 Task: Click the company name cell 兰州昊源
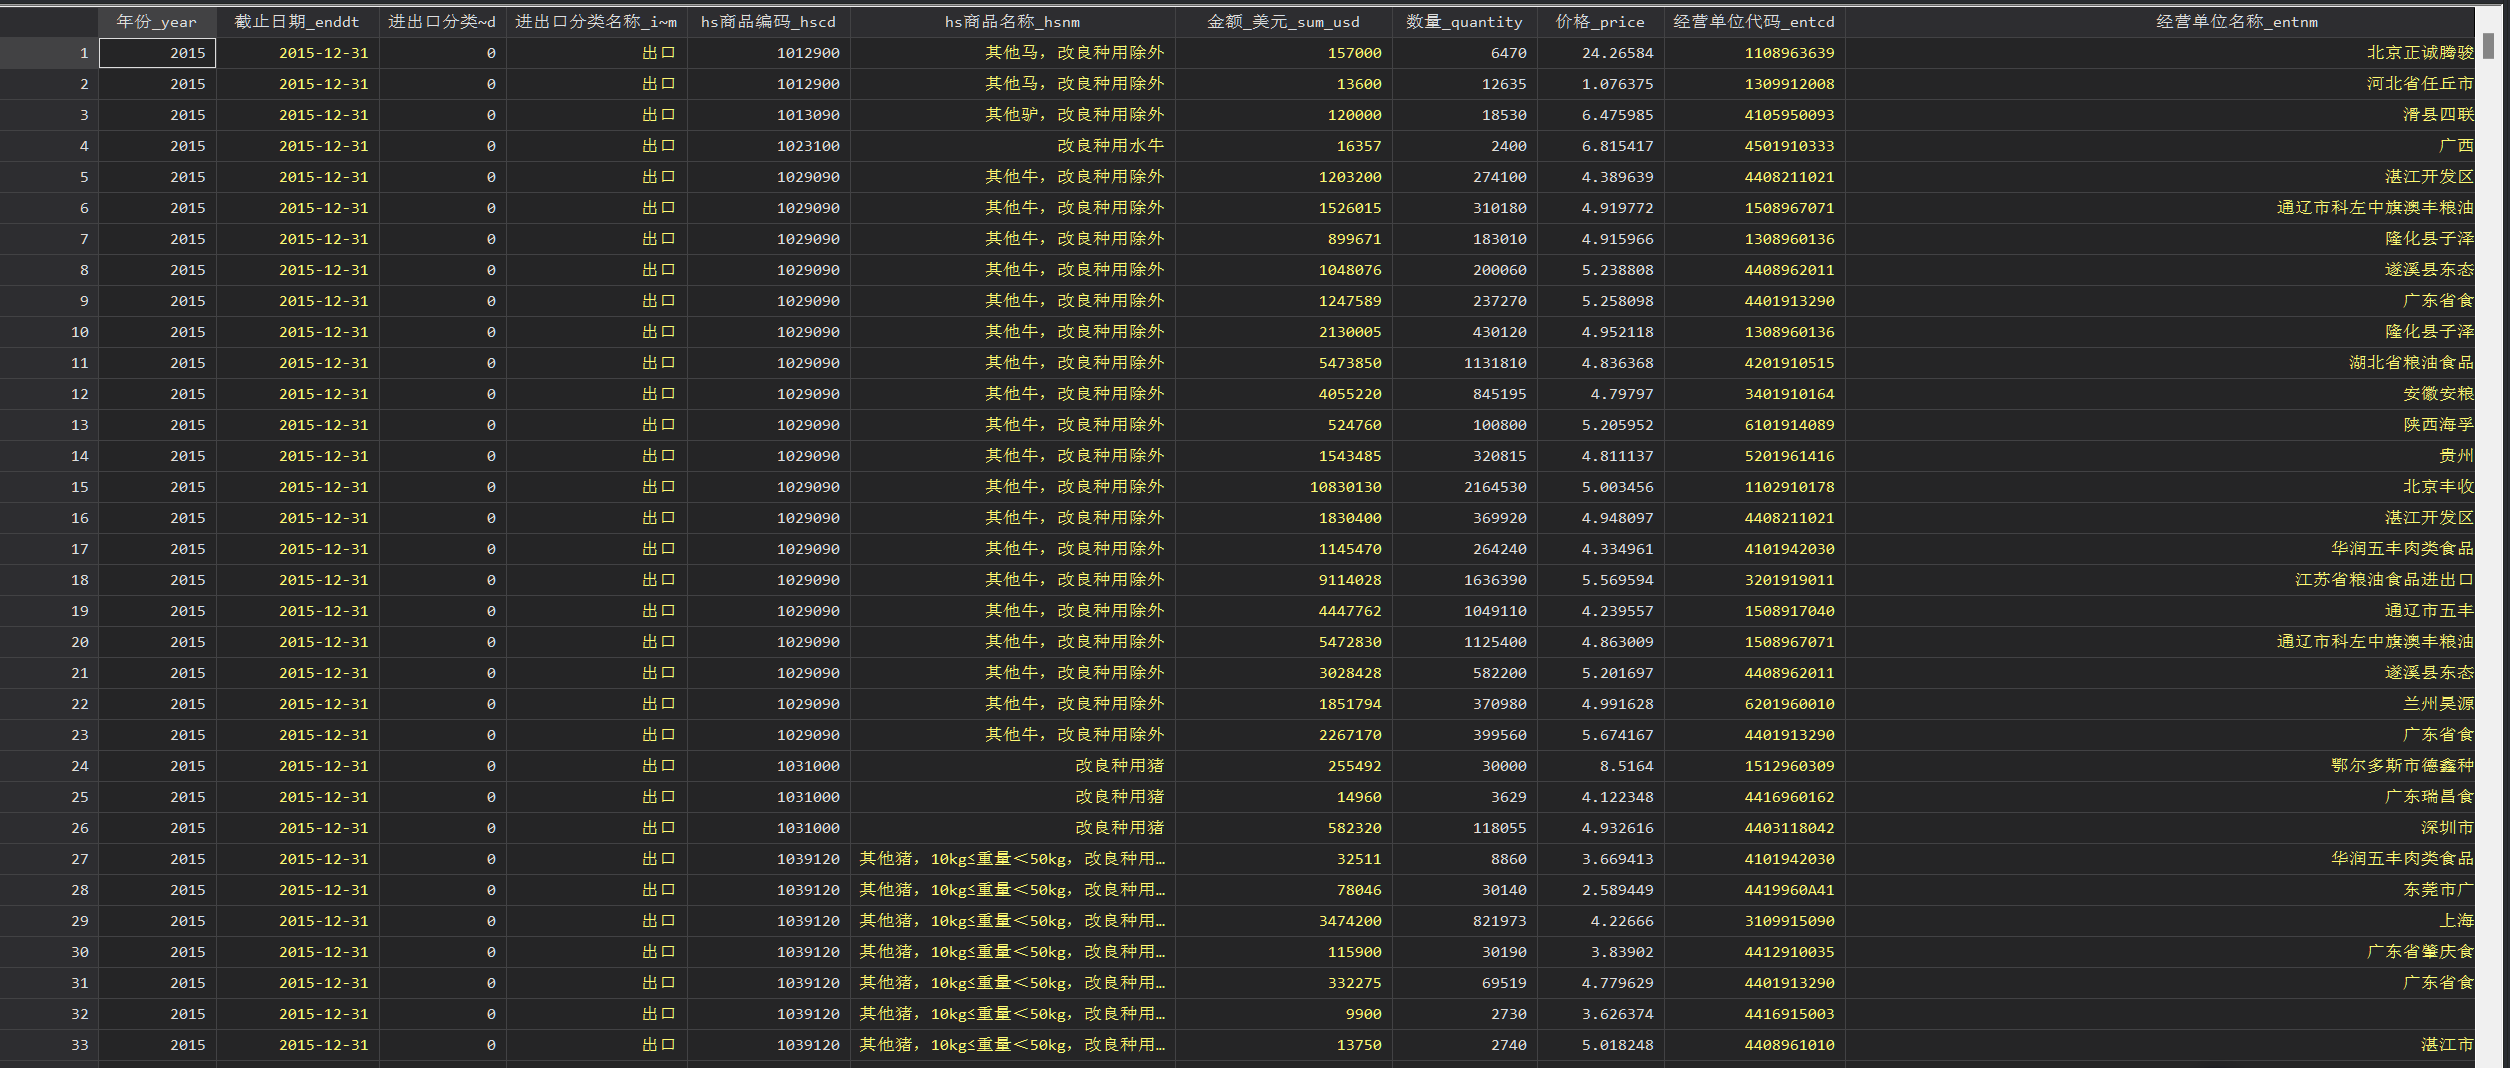pyautogui.click(x=2160, y=704)
